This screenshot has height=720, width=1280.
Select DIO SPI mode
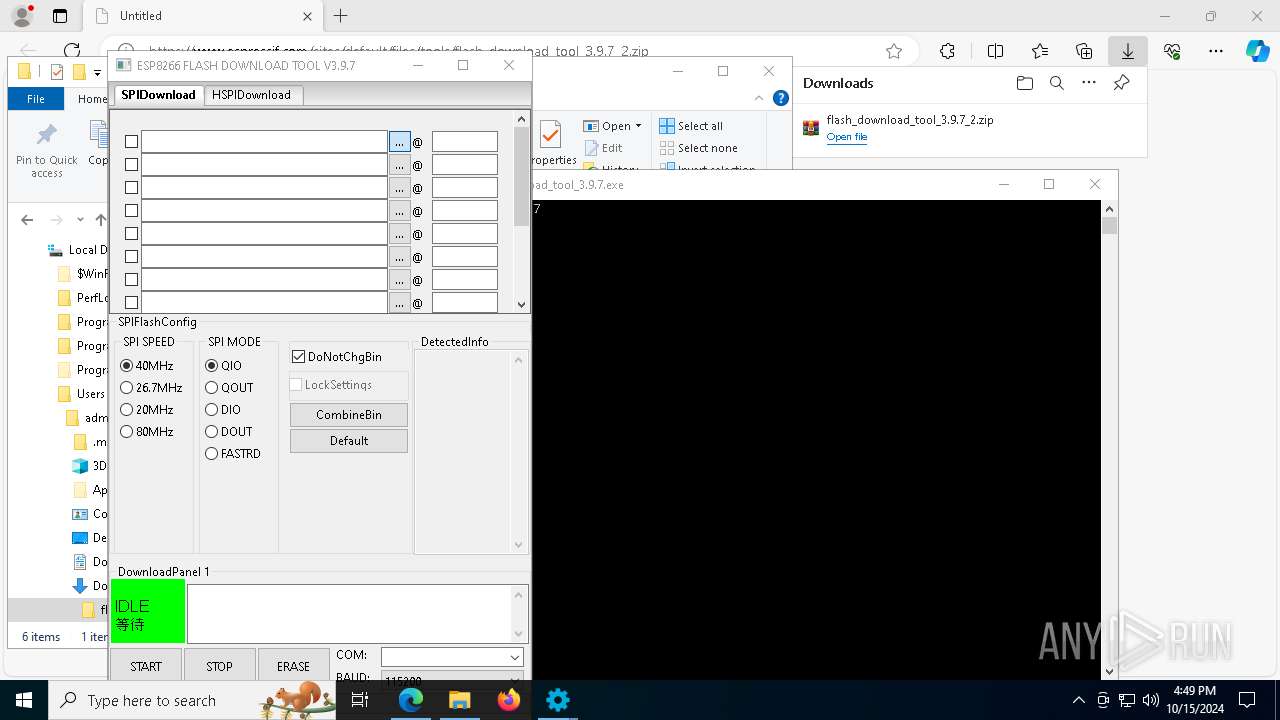pyautogui.click(x=211, y=410)
